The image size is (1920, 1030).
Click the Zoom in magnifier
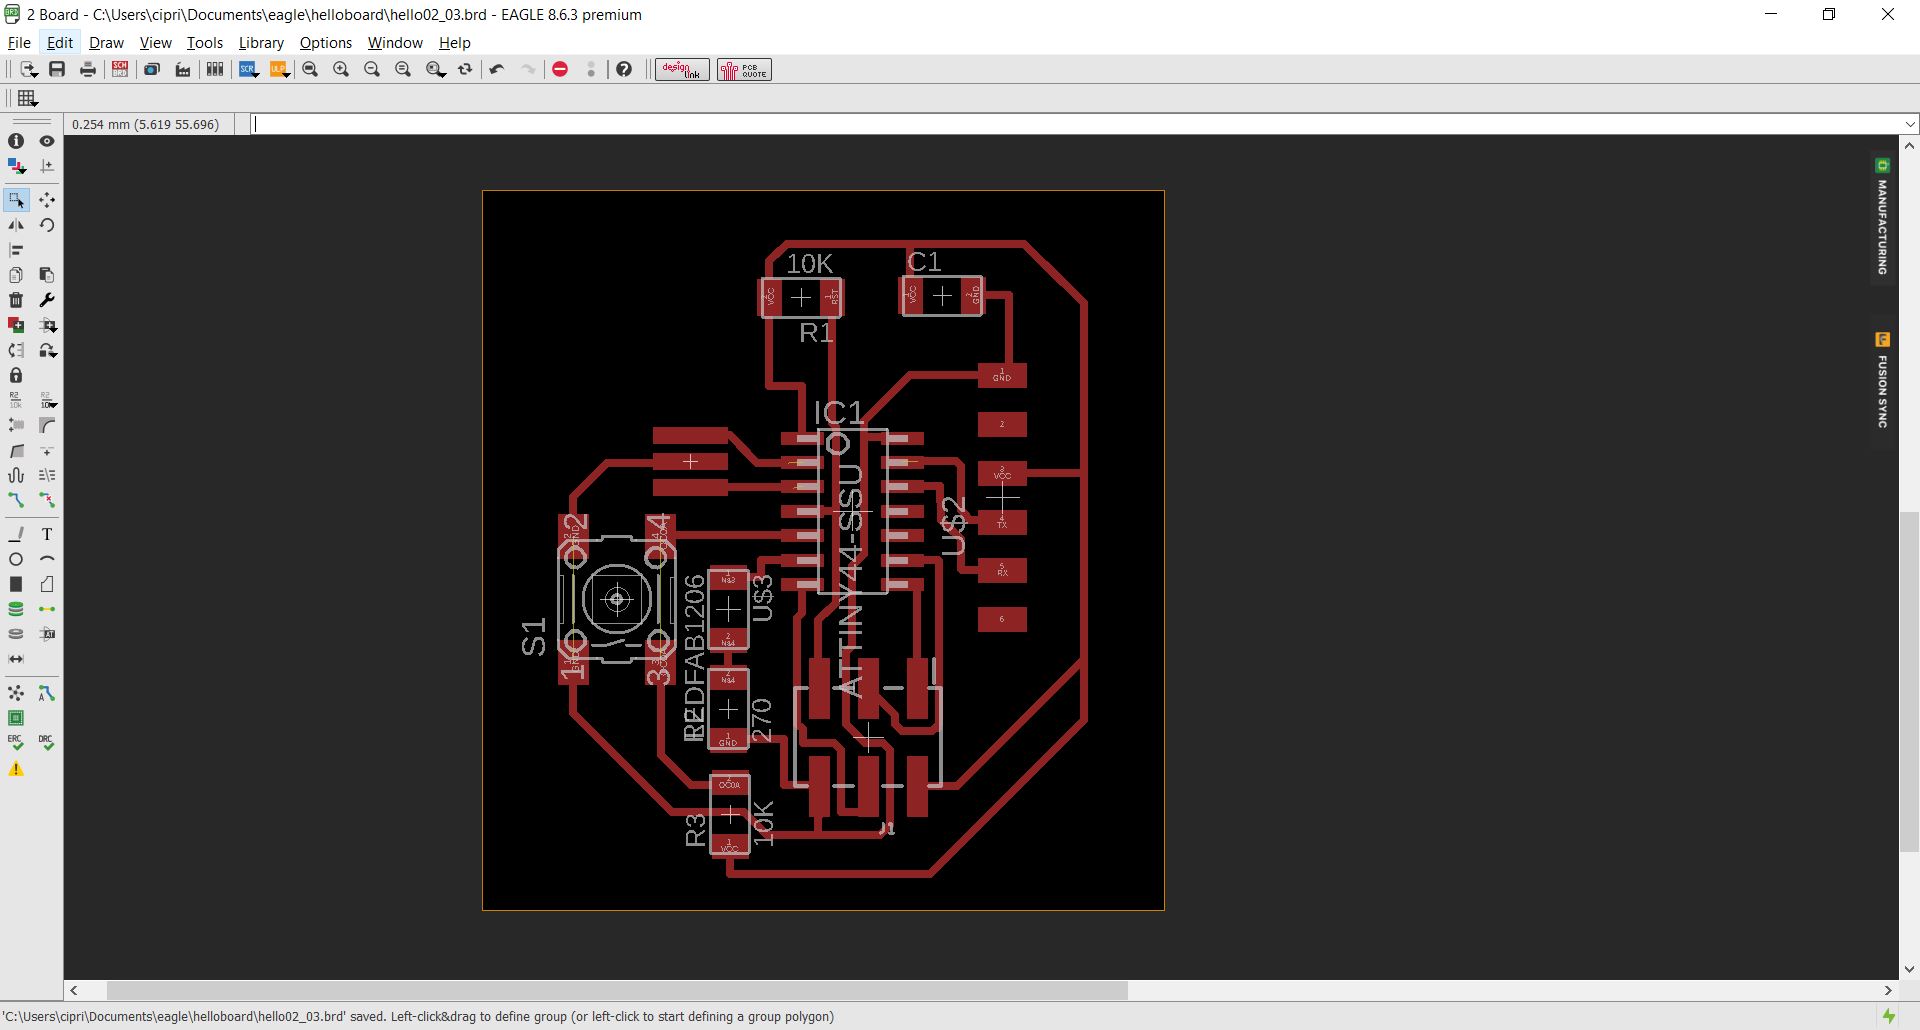pos(341,69)
